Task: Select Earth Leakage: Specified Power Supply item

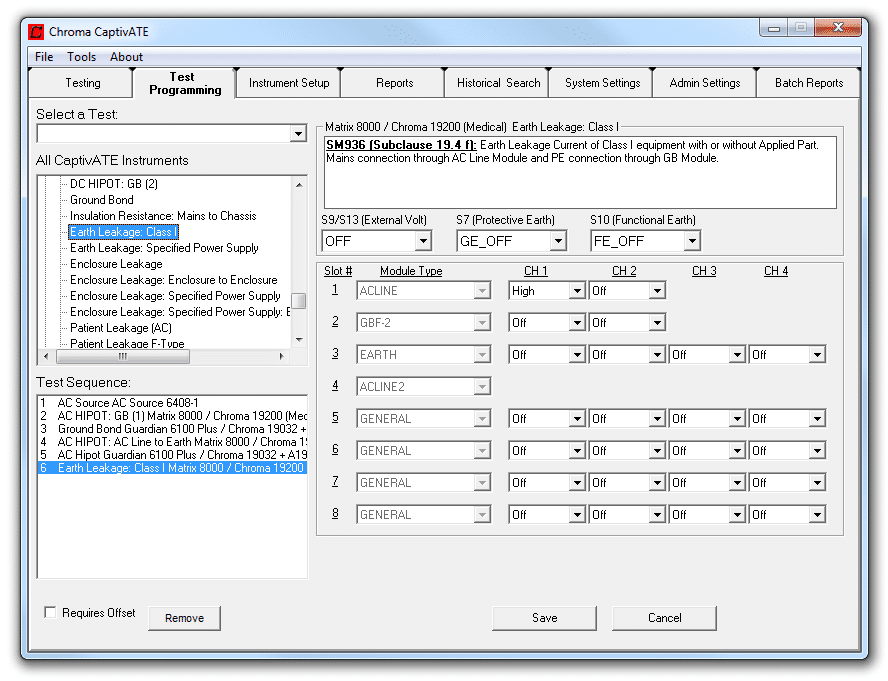Action: [164, 248]
